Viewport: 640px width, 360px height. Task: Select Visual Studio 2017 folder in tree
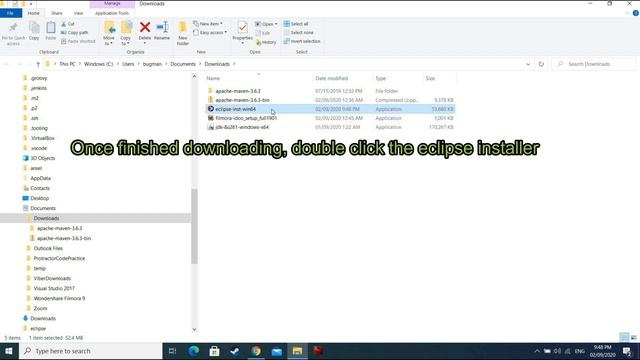[53, 288]
